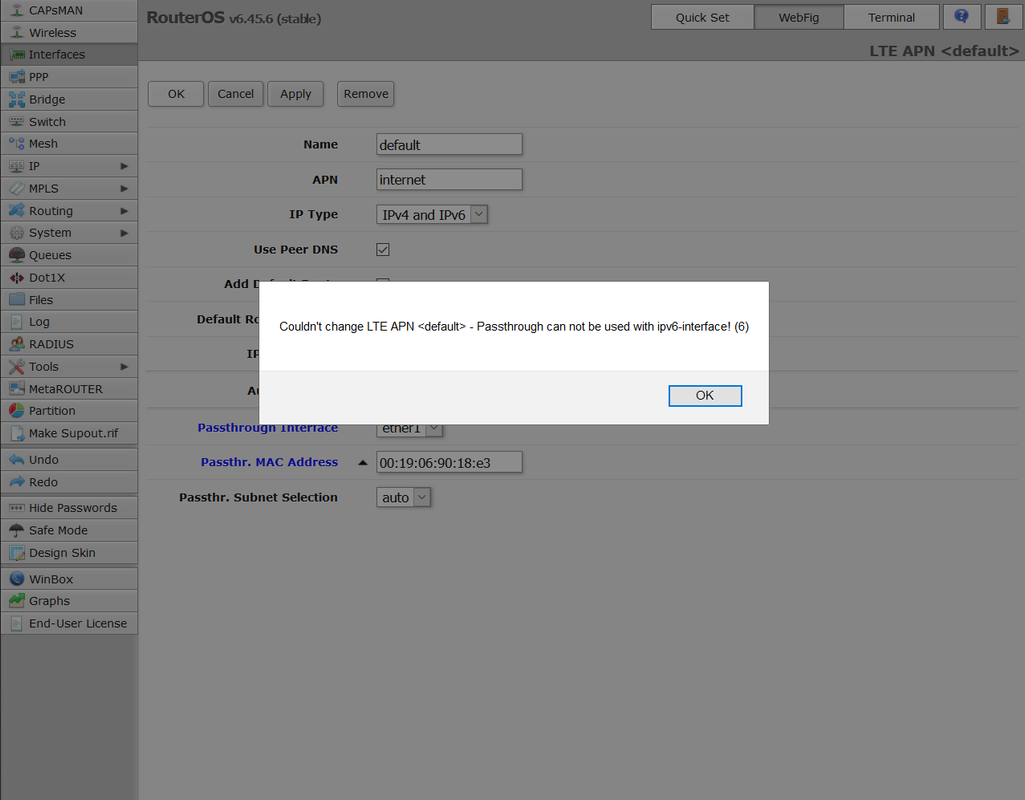Image resolution: width=1025 pixels, height=800 pixels.
Task: Expand the Tools submenu
Action: [x=124, y=367]
